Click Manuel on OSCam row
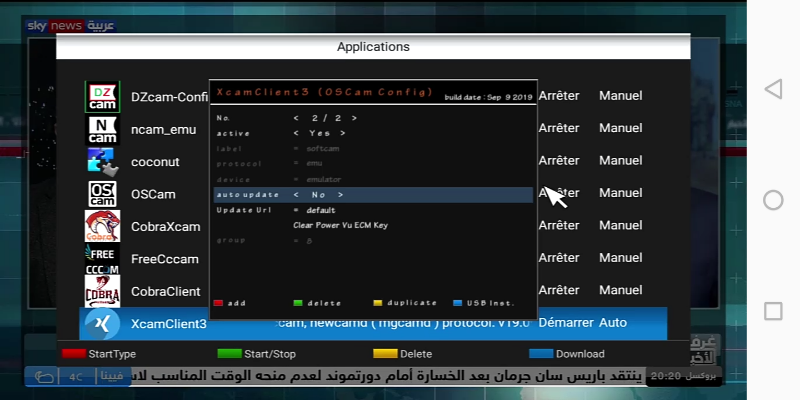 pyautogui.click(x=620, y=193)
